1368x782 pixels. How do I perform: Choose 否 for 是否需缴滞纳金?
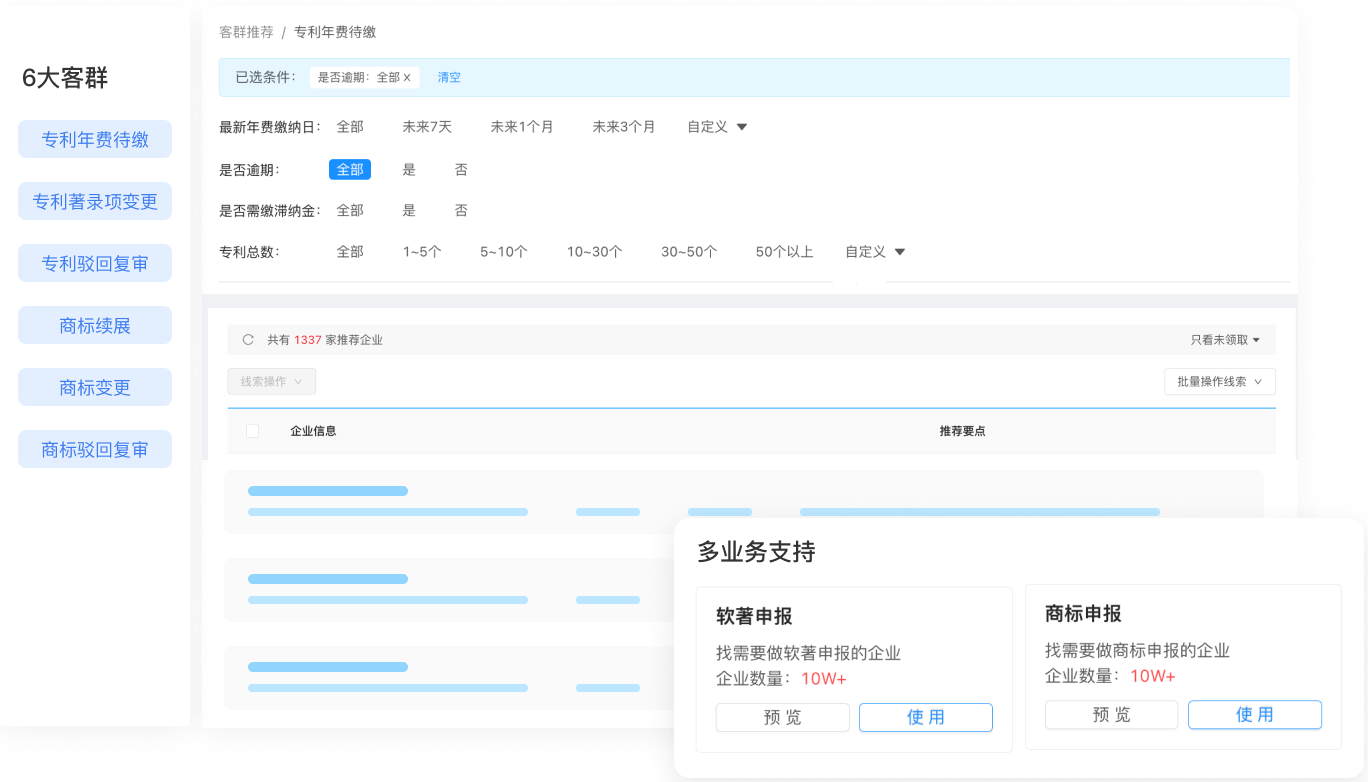(x=461, y=211)
